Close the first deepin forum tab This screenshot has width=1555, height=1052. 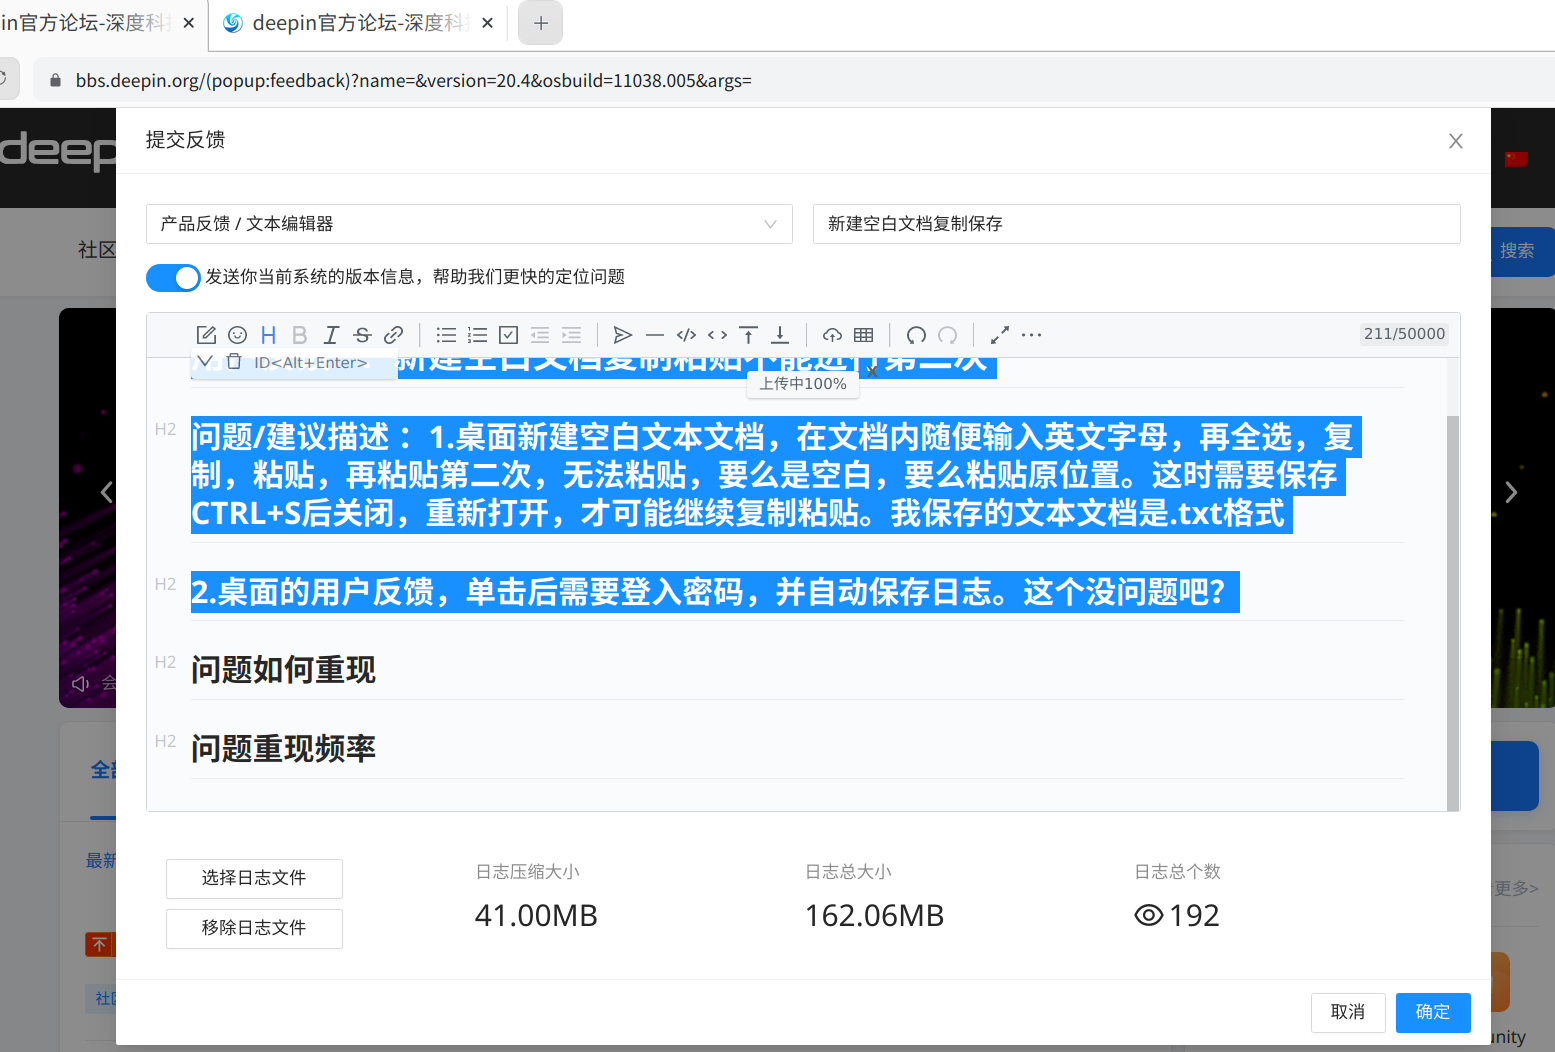pos(188,23)
